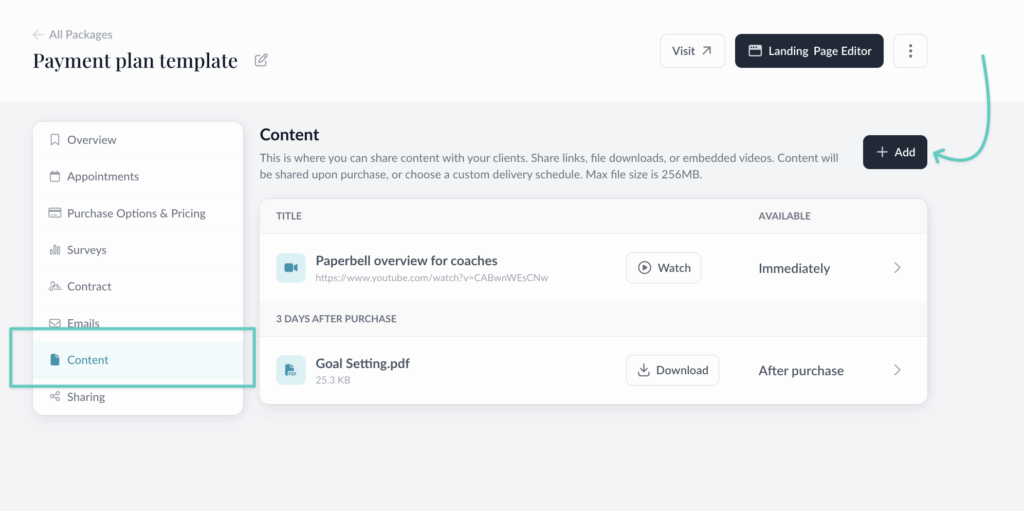This screenshot has width=1024, height=511.
Task: Click the credit card icon for Pricing
Action: (55, 213)
